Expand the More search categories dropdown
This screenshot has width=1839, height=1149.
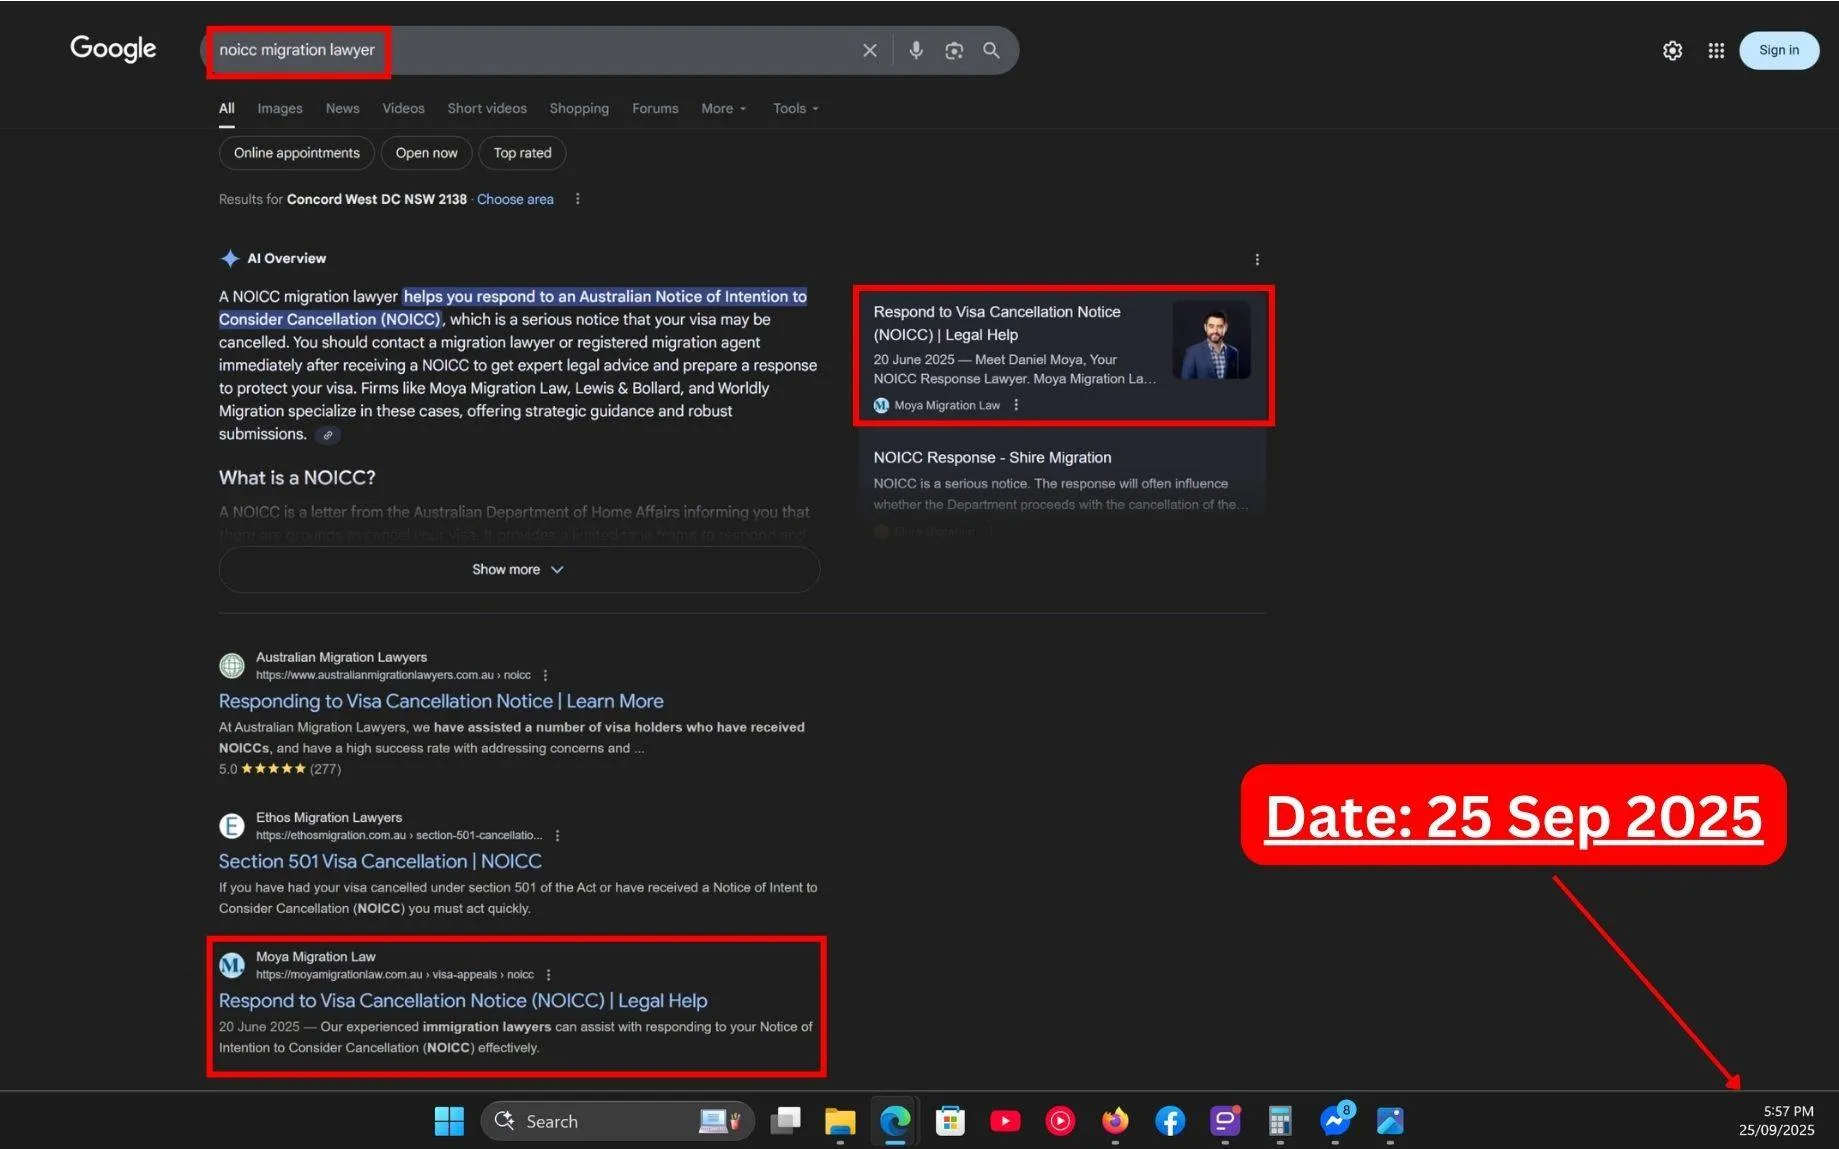722,108
